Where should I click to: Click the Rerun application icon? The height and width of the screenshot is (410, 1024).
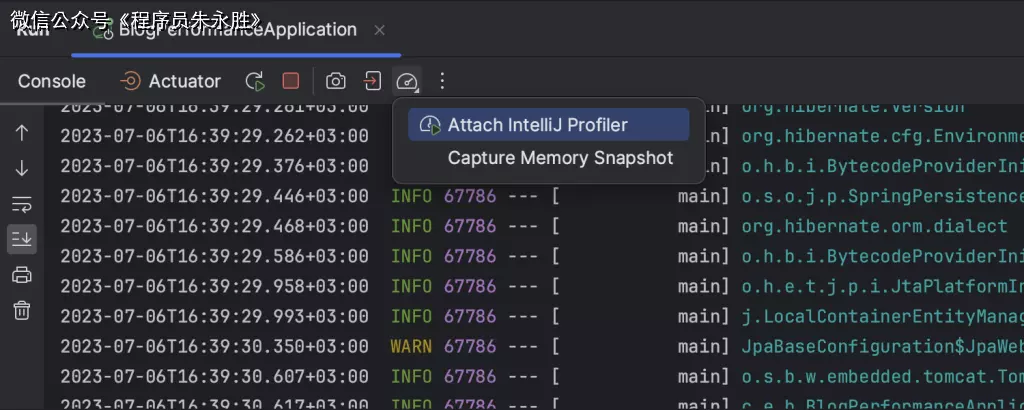coord(255,81)
